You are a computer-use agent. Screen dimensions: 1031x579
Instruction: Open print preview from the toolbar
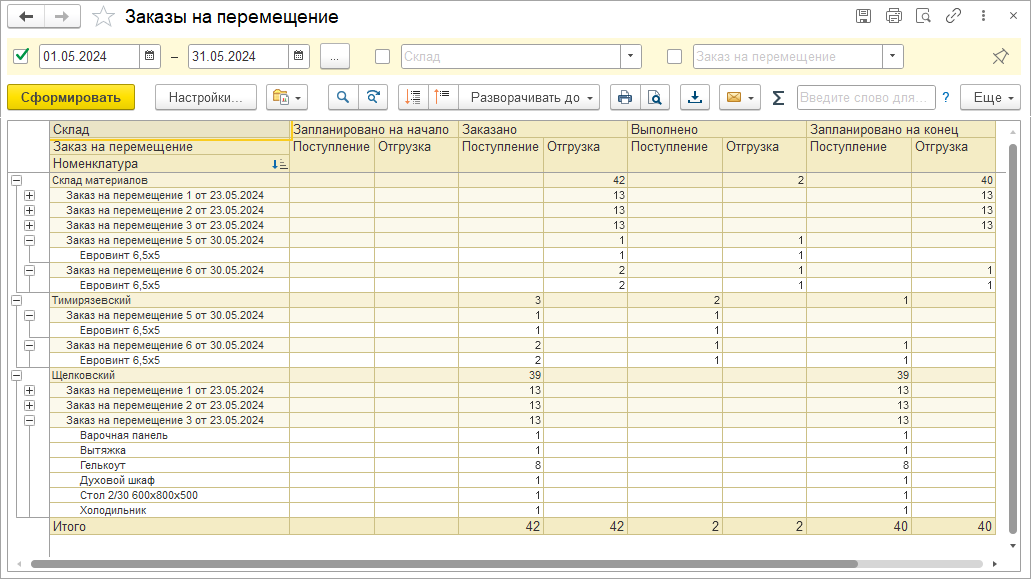[x=654, y=97]
